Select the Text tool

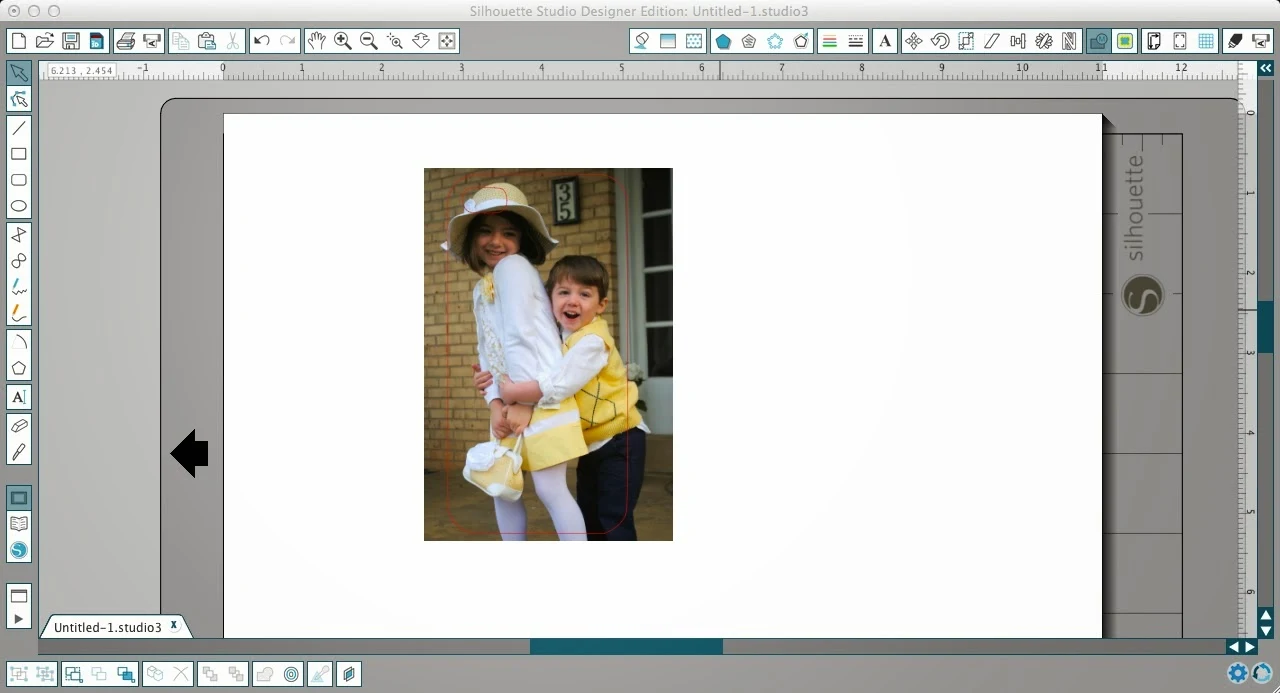coord(18,396)
